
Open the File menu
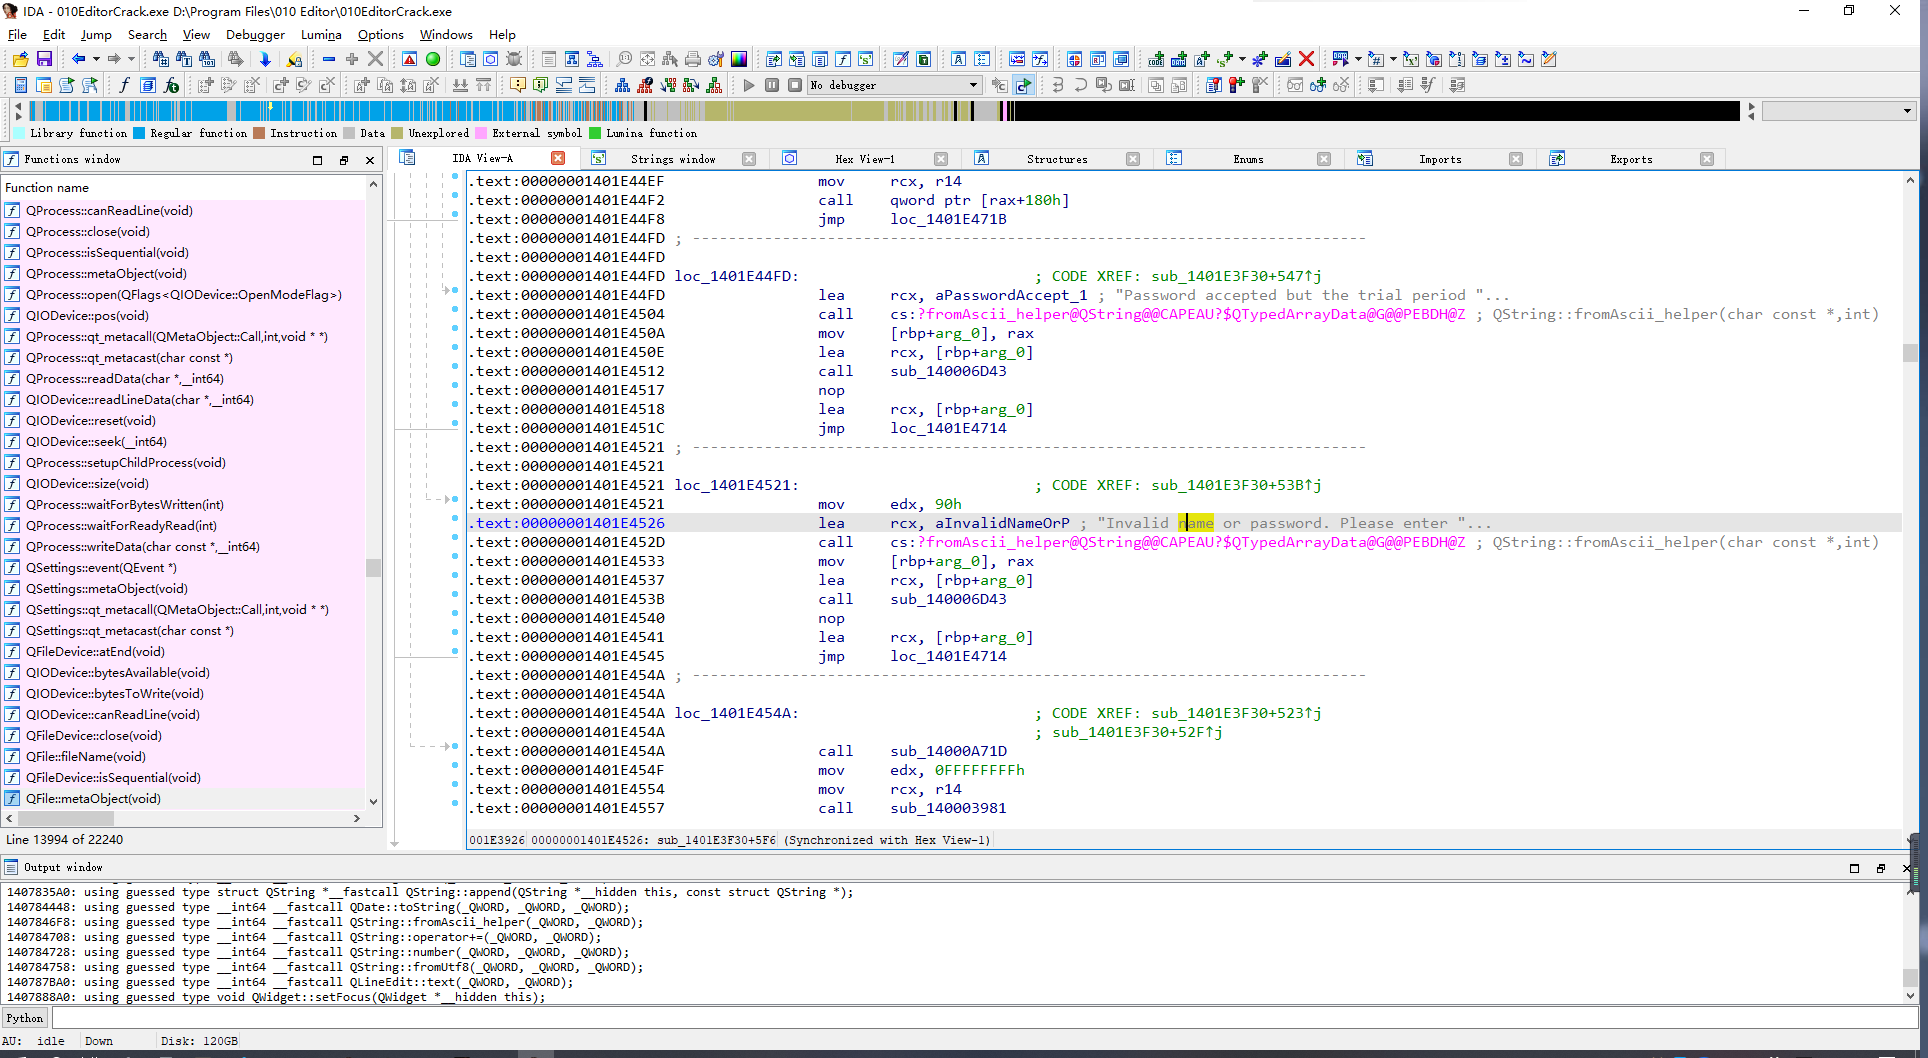pyautogui.click(x=17, y=34)
